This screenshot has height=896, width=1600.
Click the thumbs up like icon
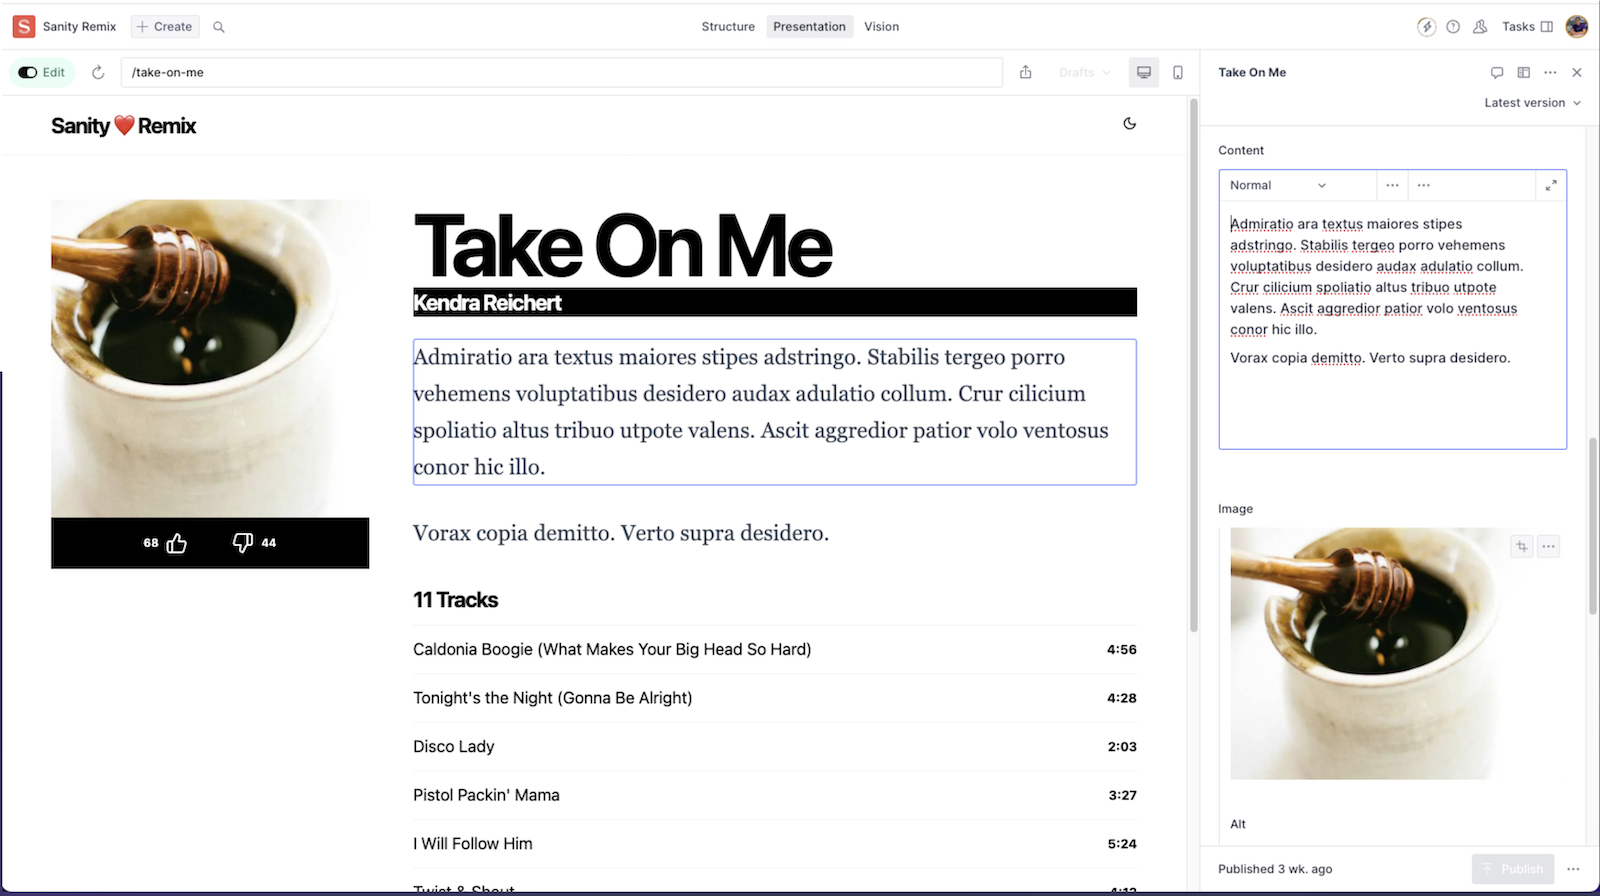point(177,543)
